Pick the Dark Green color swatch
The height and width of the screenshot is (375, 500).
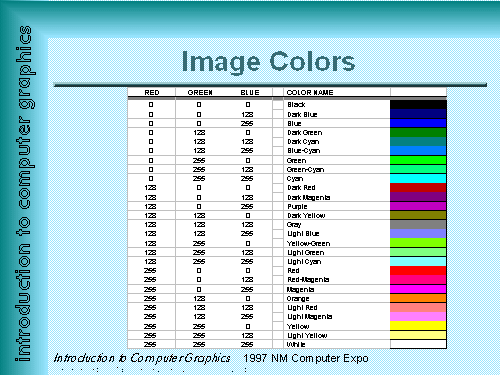point(418,132)
